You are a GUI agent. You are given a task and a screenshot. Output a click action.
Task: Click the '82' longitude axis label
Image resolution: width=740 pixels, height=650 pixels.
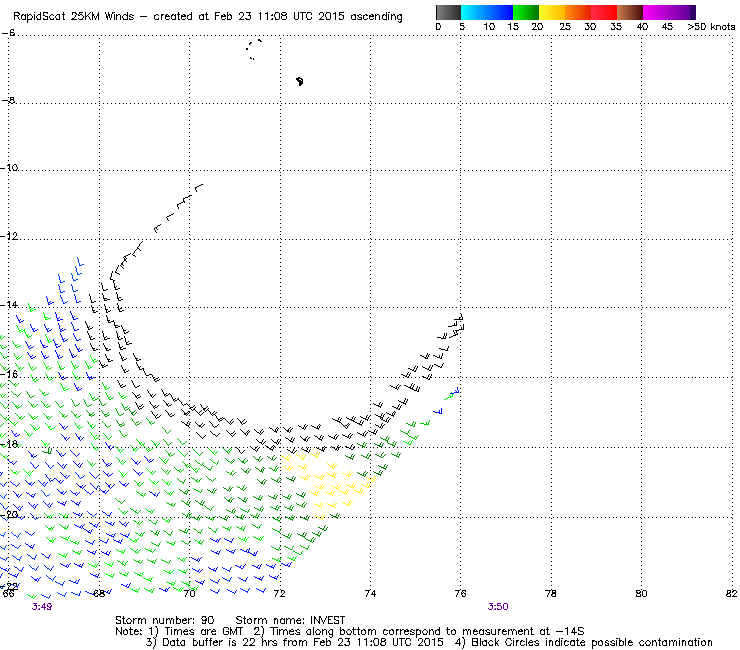(732, 594)
